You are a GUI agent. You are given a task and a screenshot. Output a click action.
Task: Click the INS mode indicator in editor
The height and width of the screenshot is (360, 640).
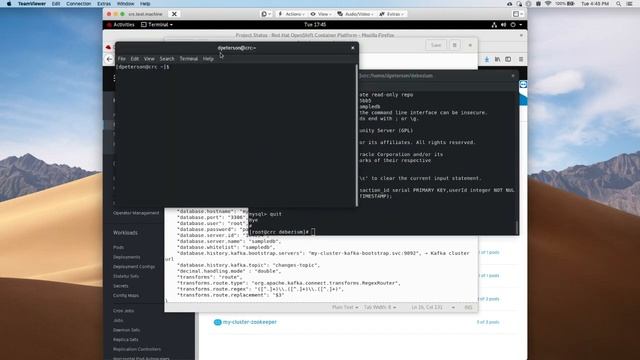(x=469, y=307)
